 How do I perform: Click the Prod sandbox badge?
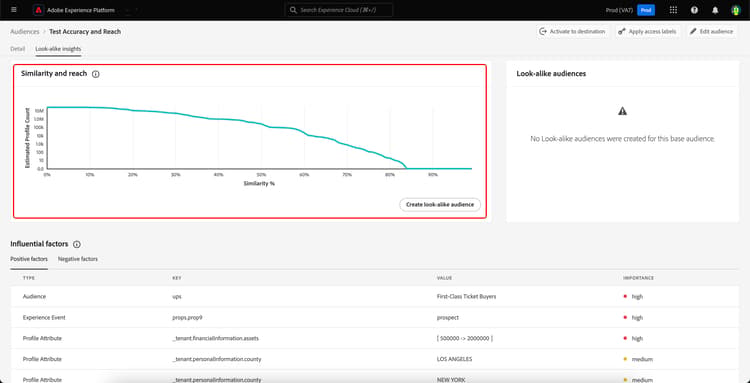(x=646, y=10)
